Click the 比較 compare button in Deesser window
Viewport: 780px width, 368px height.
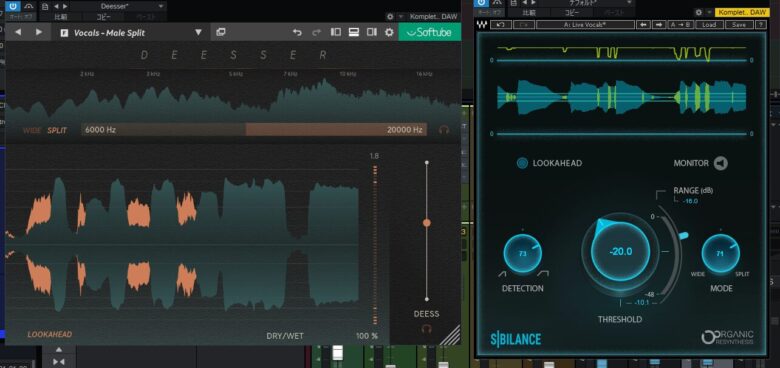[60, 16]
